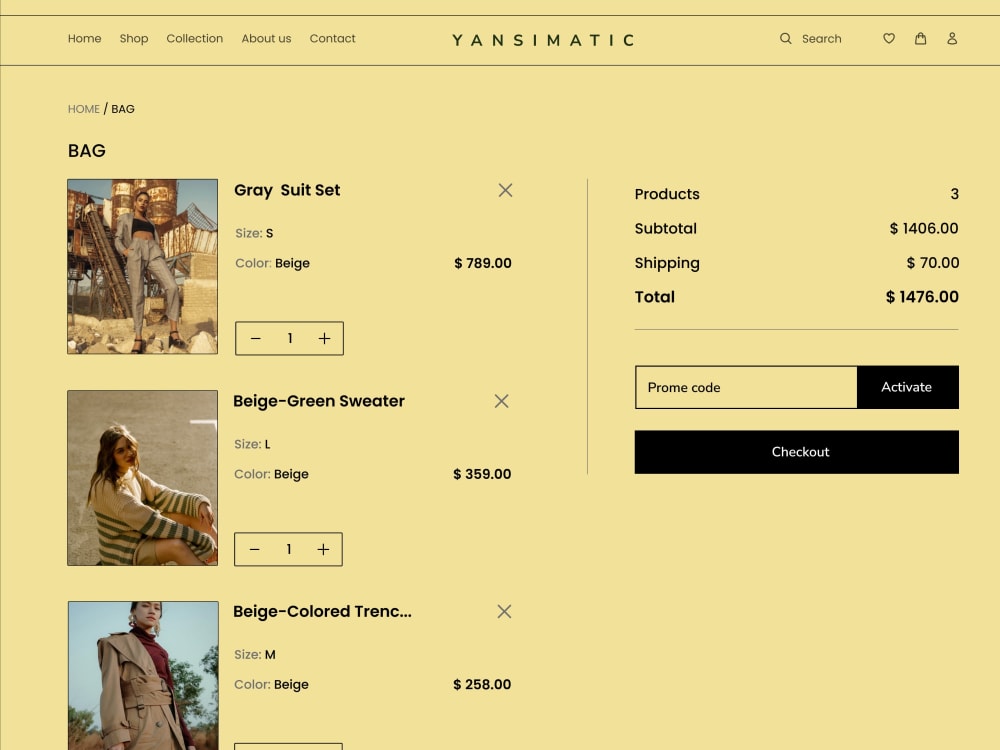Decrease Beige-Green Sweater quantity
The image size is (1000, 750).
tap(254, 549)
